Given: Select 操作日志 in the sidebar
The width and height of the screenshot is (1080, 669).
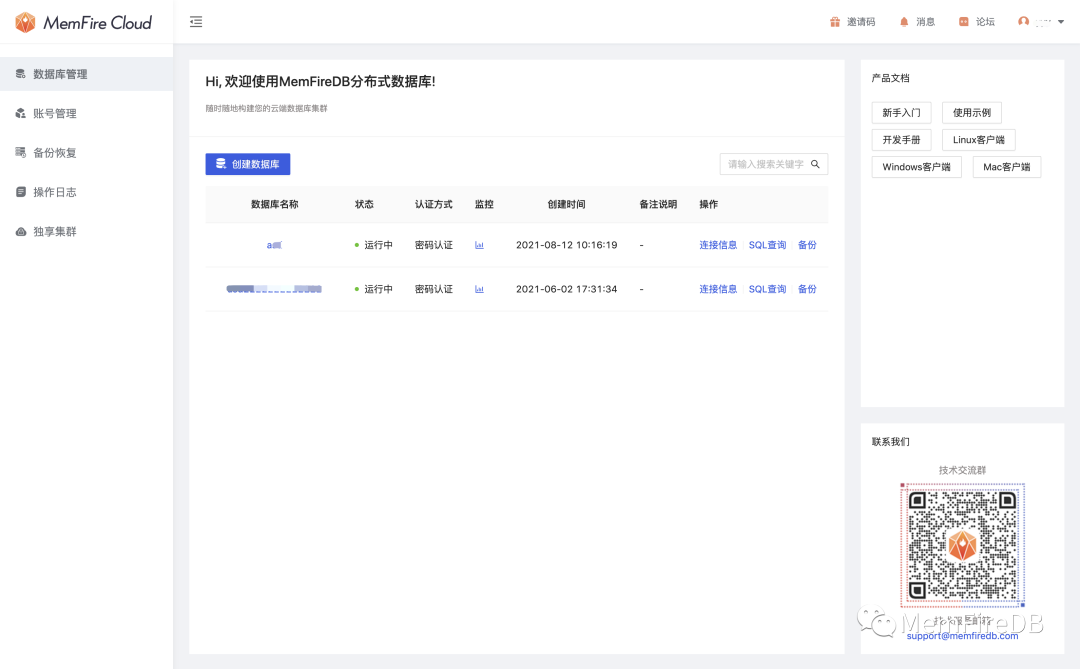Looking at the screenshot, I should click(x=87, y=192).
